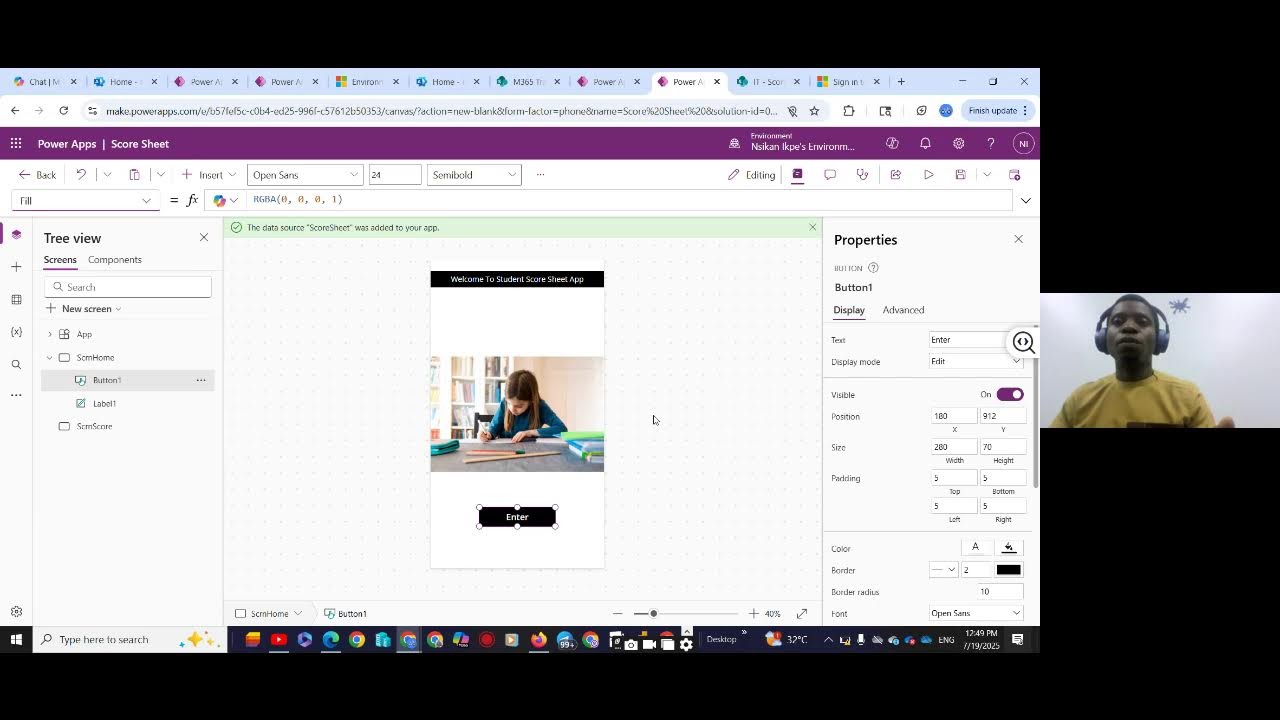1280x720 pixels.
Task: Open the border style dropdown
Action: tap(943, 570)
